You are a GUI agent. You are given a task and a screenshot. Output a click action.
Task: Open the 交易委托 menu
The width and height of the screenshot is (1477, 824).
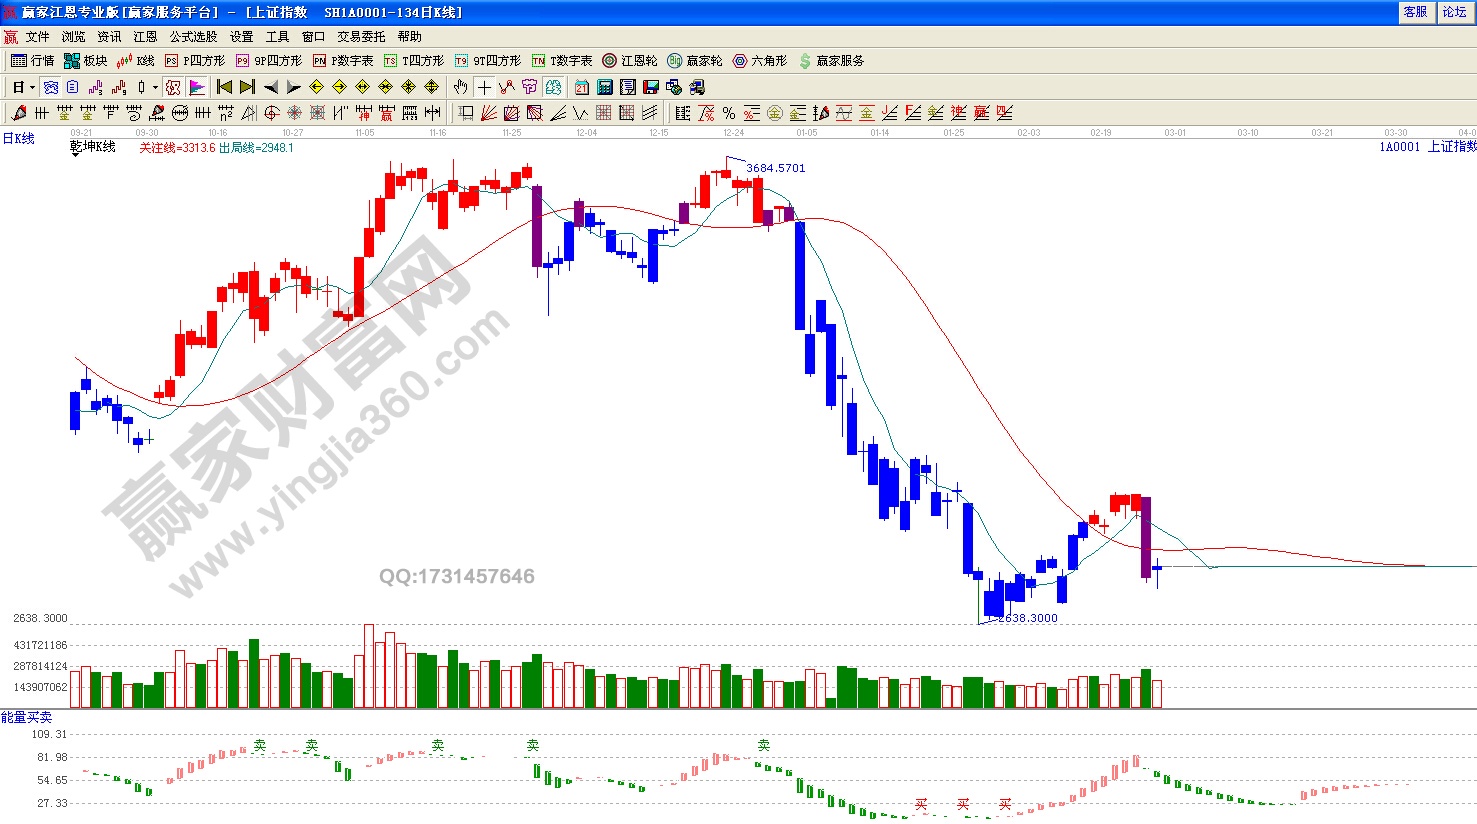(361, 37)
